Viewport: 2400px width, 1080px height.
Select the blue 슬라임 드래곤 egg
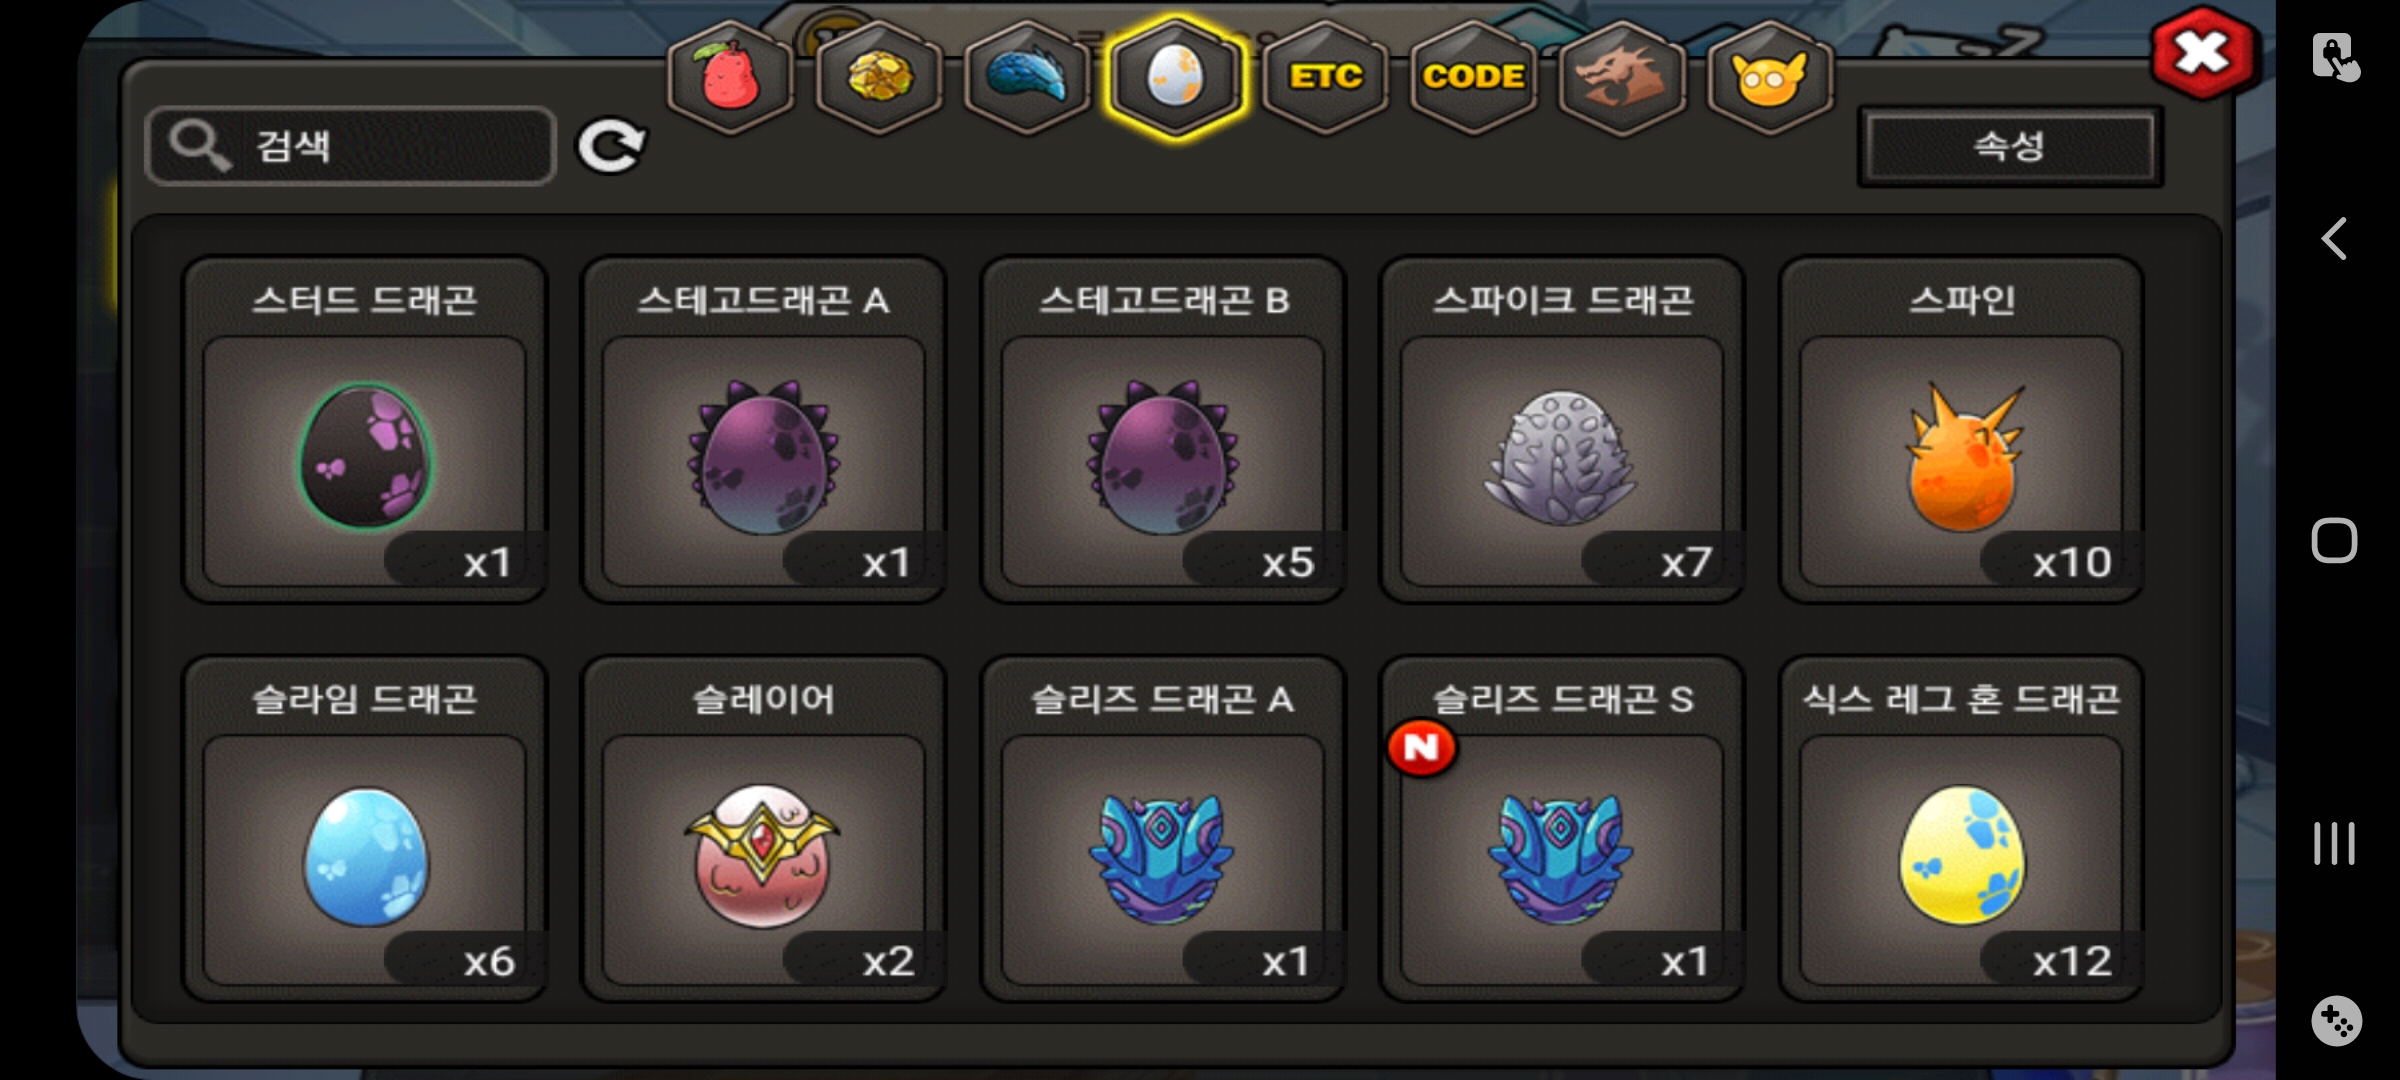click(365, 829)
